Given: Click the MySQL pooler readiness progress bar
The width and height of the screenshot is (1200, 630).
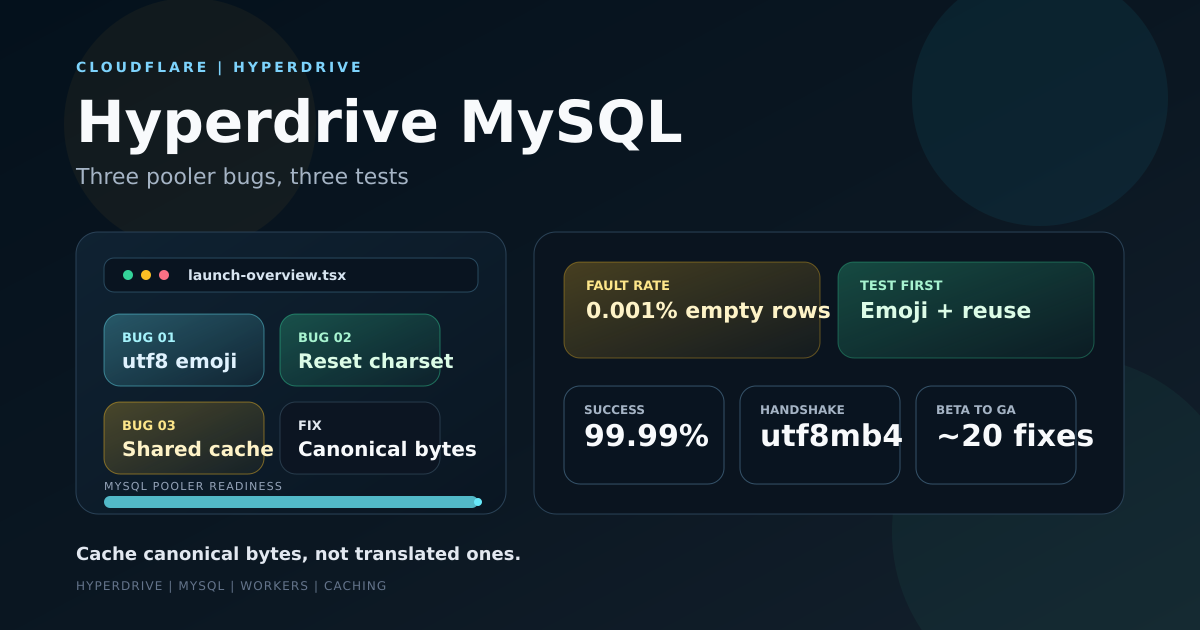Looking at the screenshot, I should click(291, 502).
